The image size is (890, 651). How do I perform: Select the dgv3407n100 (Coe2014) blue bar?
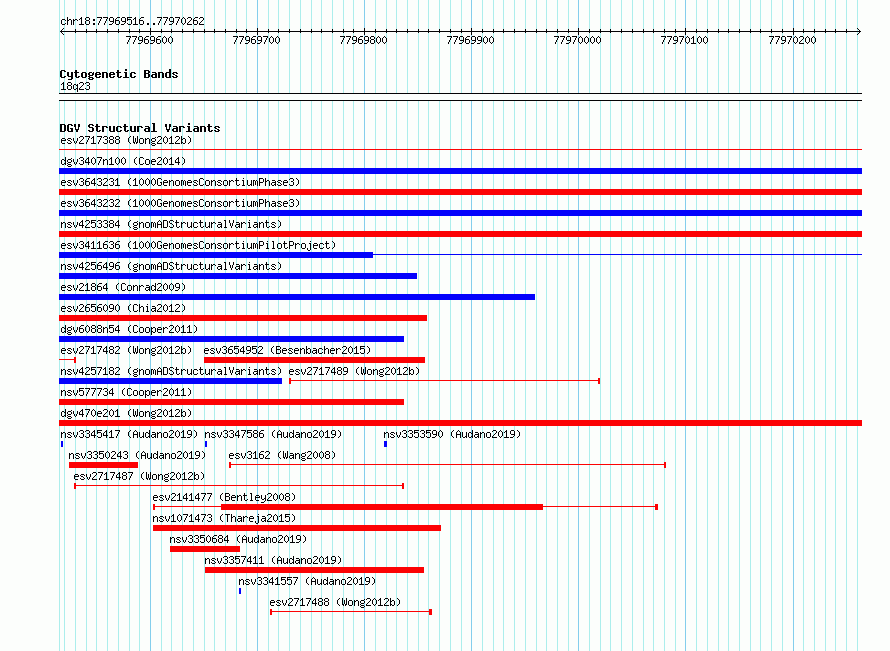(460, 171)
